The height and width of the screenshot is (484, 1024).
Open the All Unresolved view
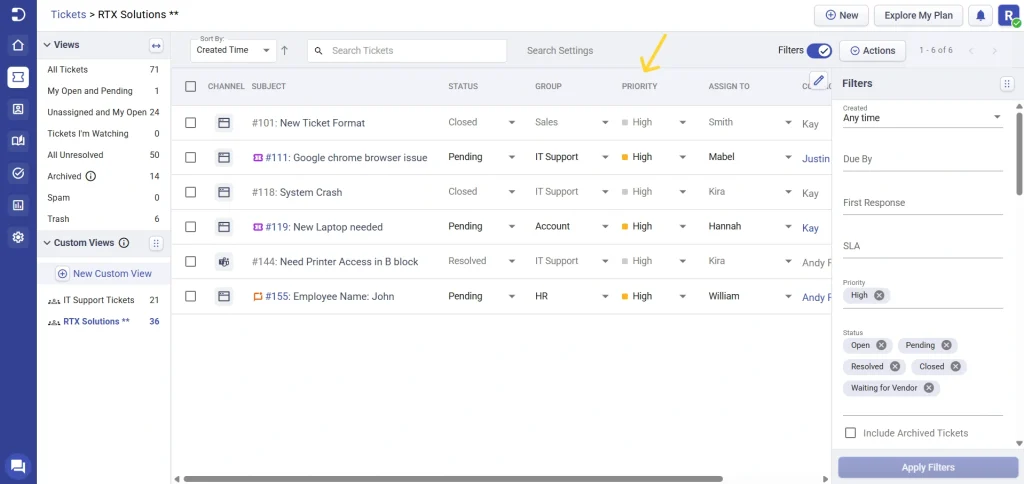click(x=103, y=155)
